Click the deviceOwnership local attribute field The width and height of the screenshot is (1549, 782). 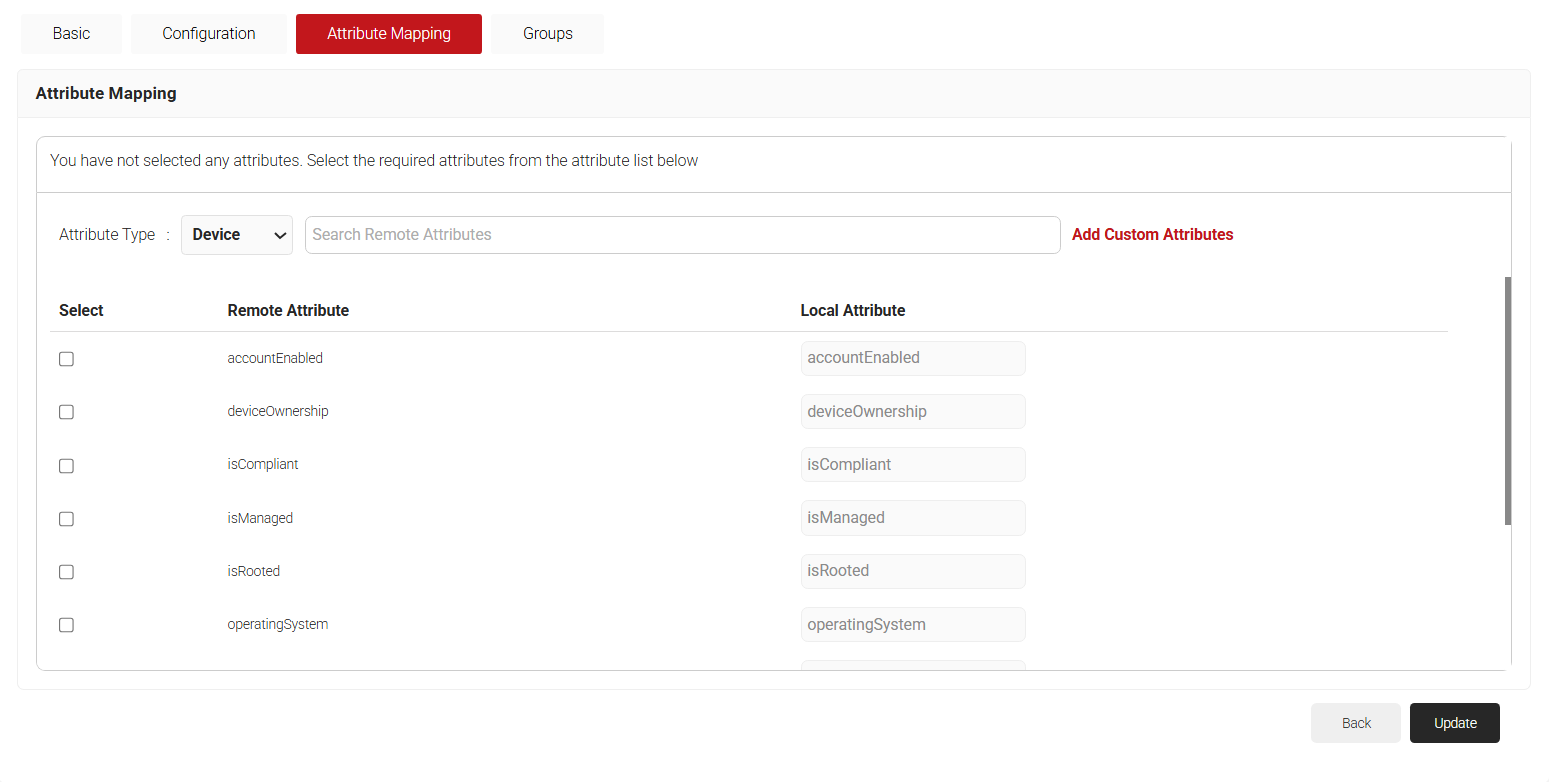coord(912,412)
